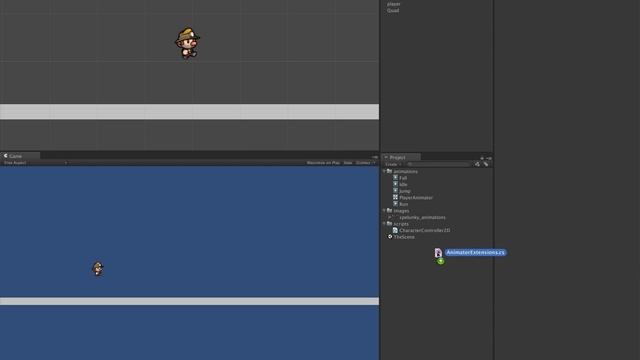Viewport: 640px width, 360px height.
Task: Click the dragged AnimatorExtensions.cs file icon
Action: tap(438, 253)
